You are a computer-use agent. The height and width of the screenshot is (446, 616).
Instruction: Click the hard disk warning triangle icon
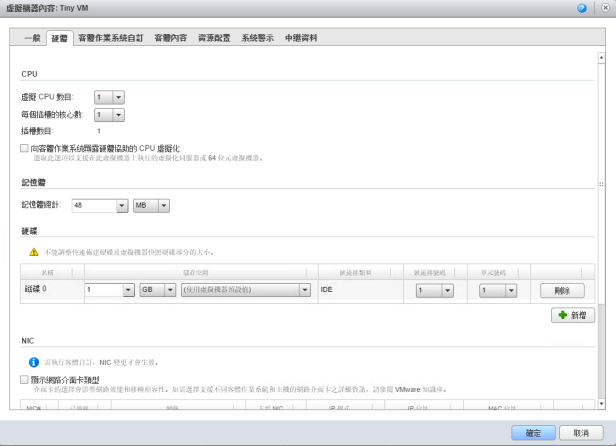click(x=34, y=252)
